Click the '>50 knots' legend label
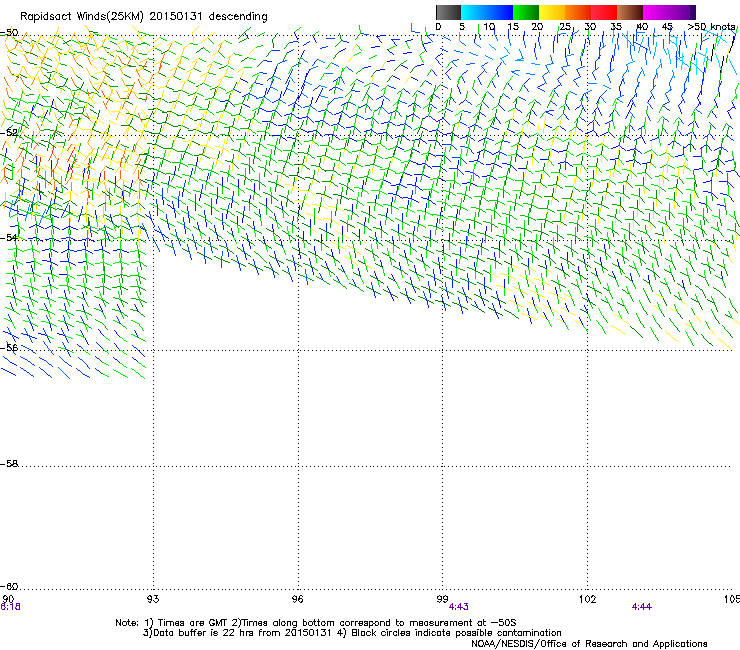Screen dimensions: 740x650 (711, 27)
